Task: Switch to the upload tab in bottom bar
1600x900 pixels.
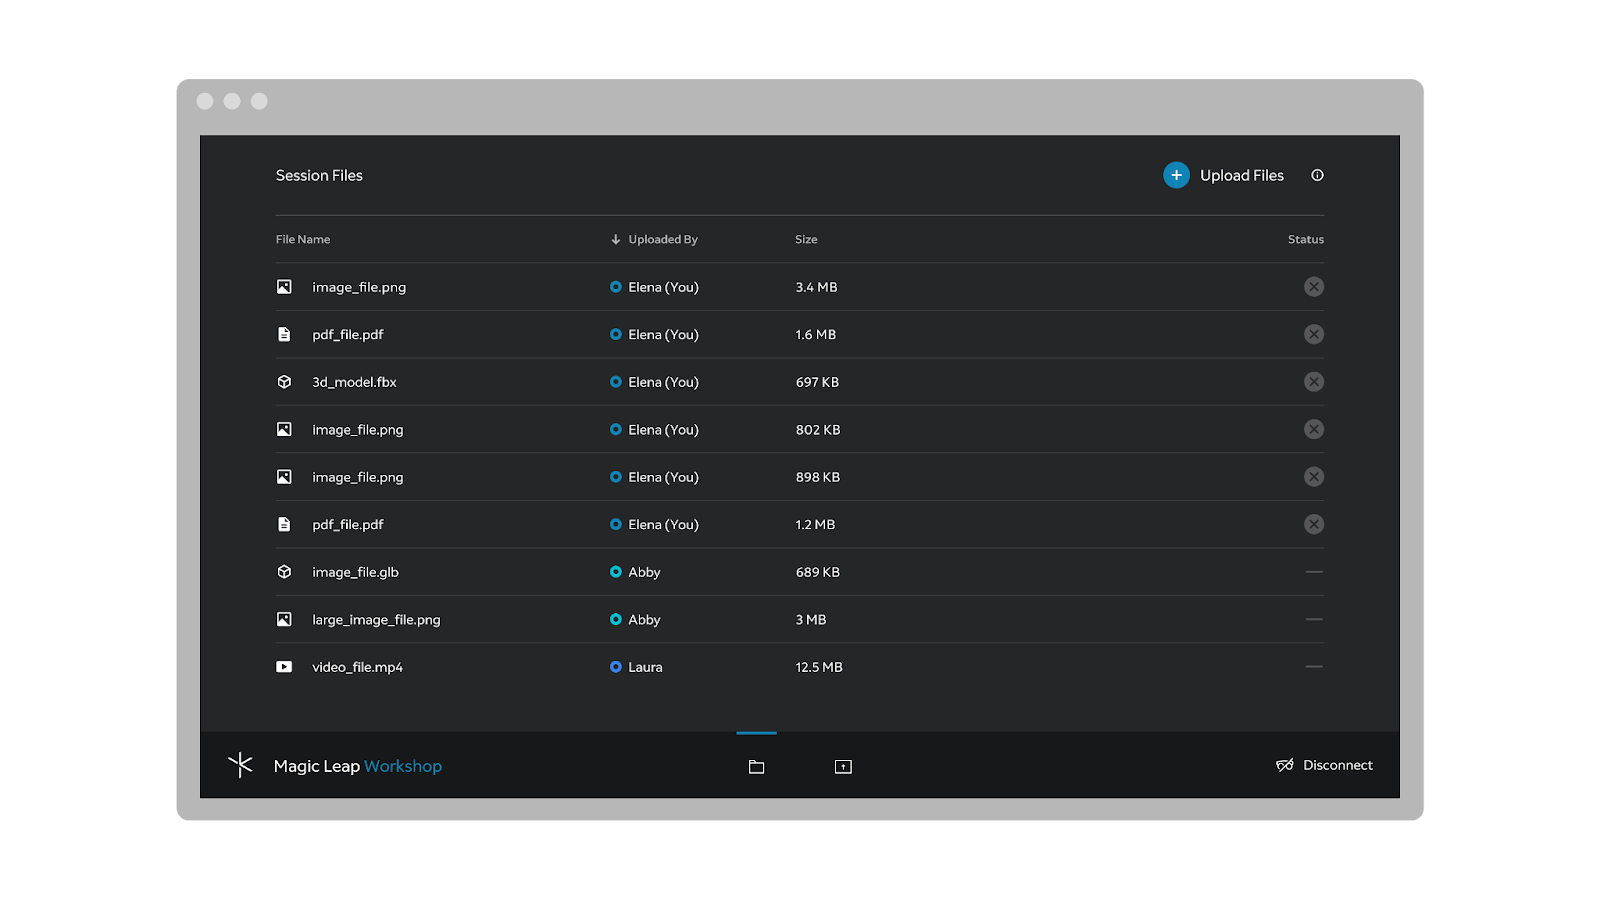Action: tap(843, 767)
